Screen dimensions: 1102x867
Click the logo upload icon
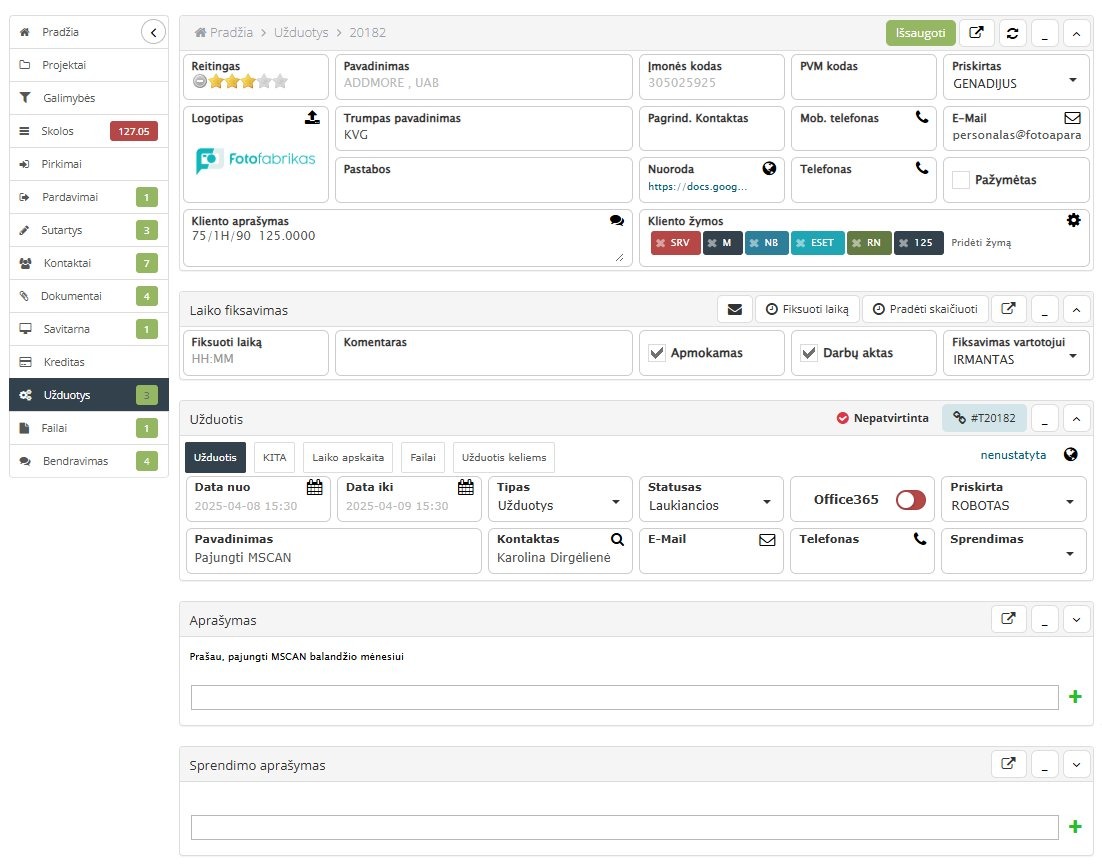(312, 118)
